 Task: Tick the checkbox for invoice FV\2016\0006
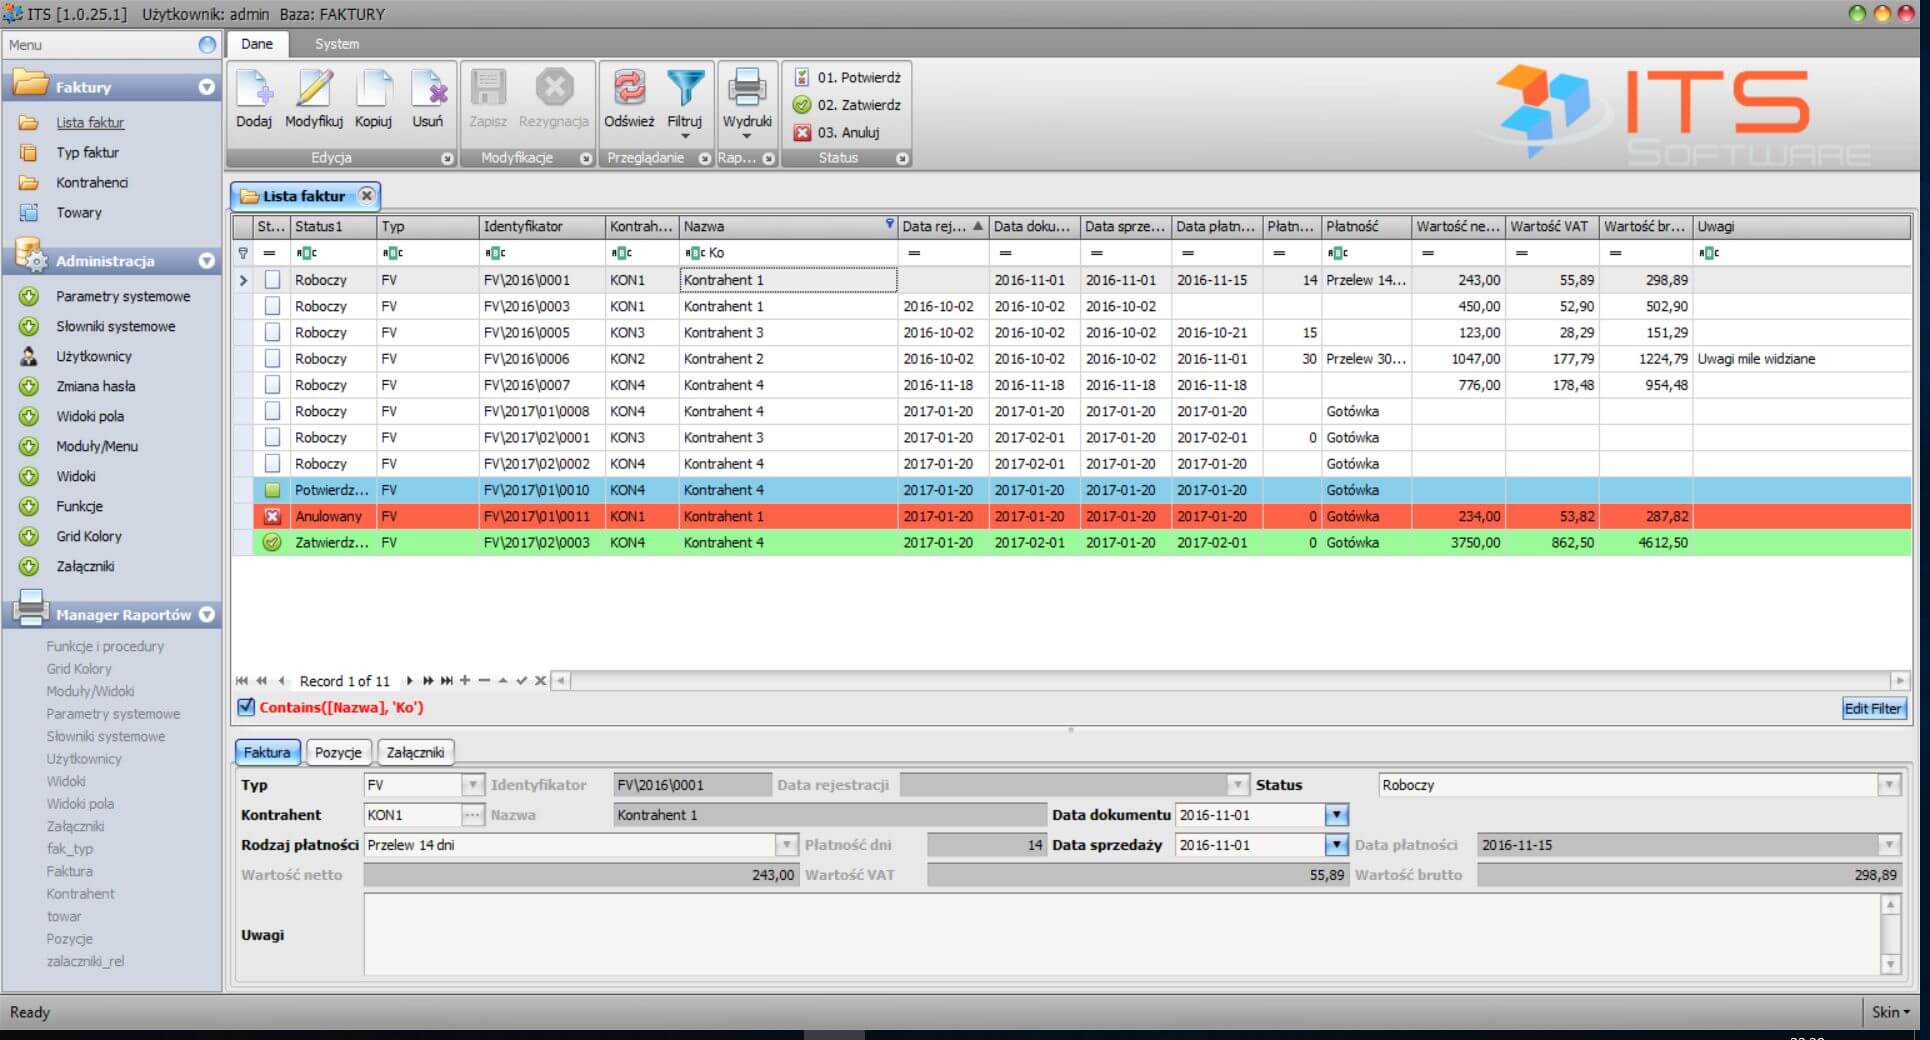tap(272, 359)
